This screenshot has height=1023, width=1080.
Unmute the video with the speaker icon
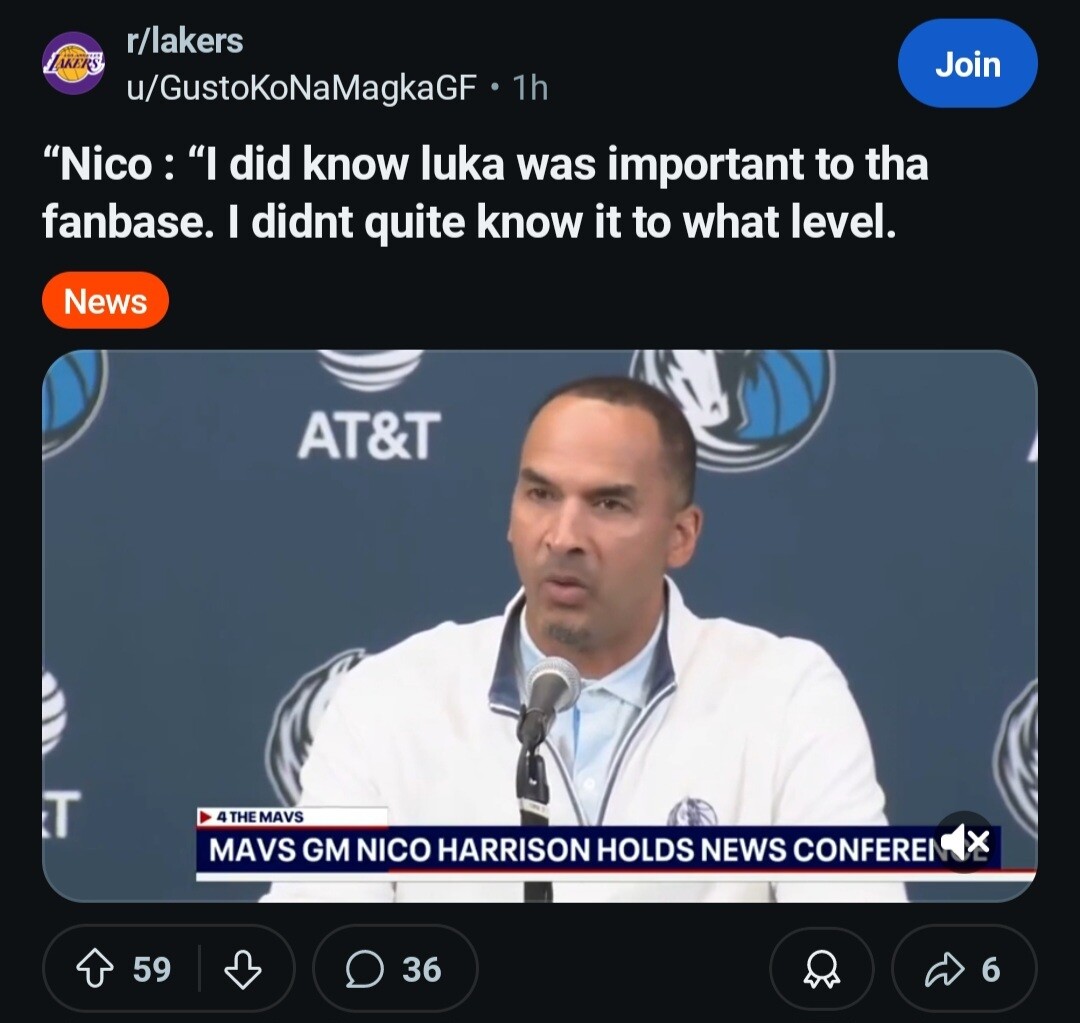[964, 842]
